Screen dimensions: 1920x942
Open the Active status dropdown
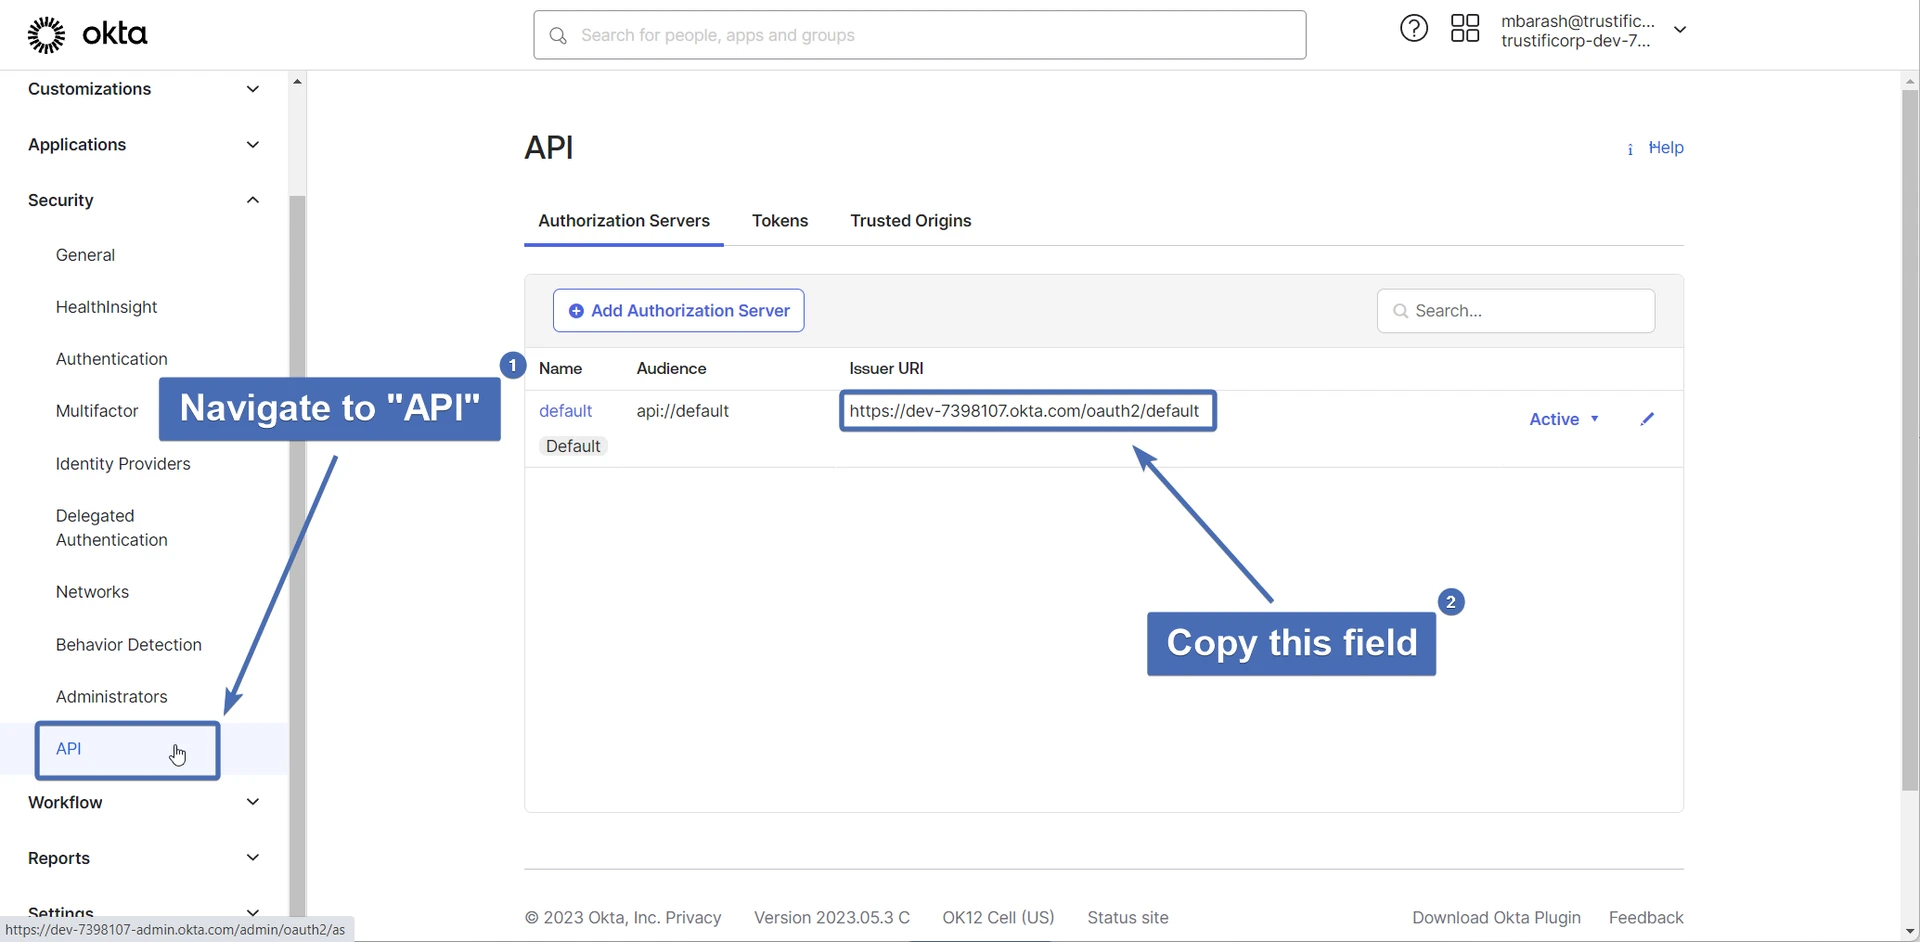1563,419
